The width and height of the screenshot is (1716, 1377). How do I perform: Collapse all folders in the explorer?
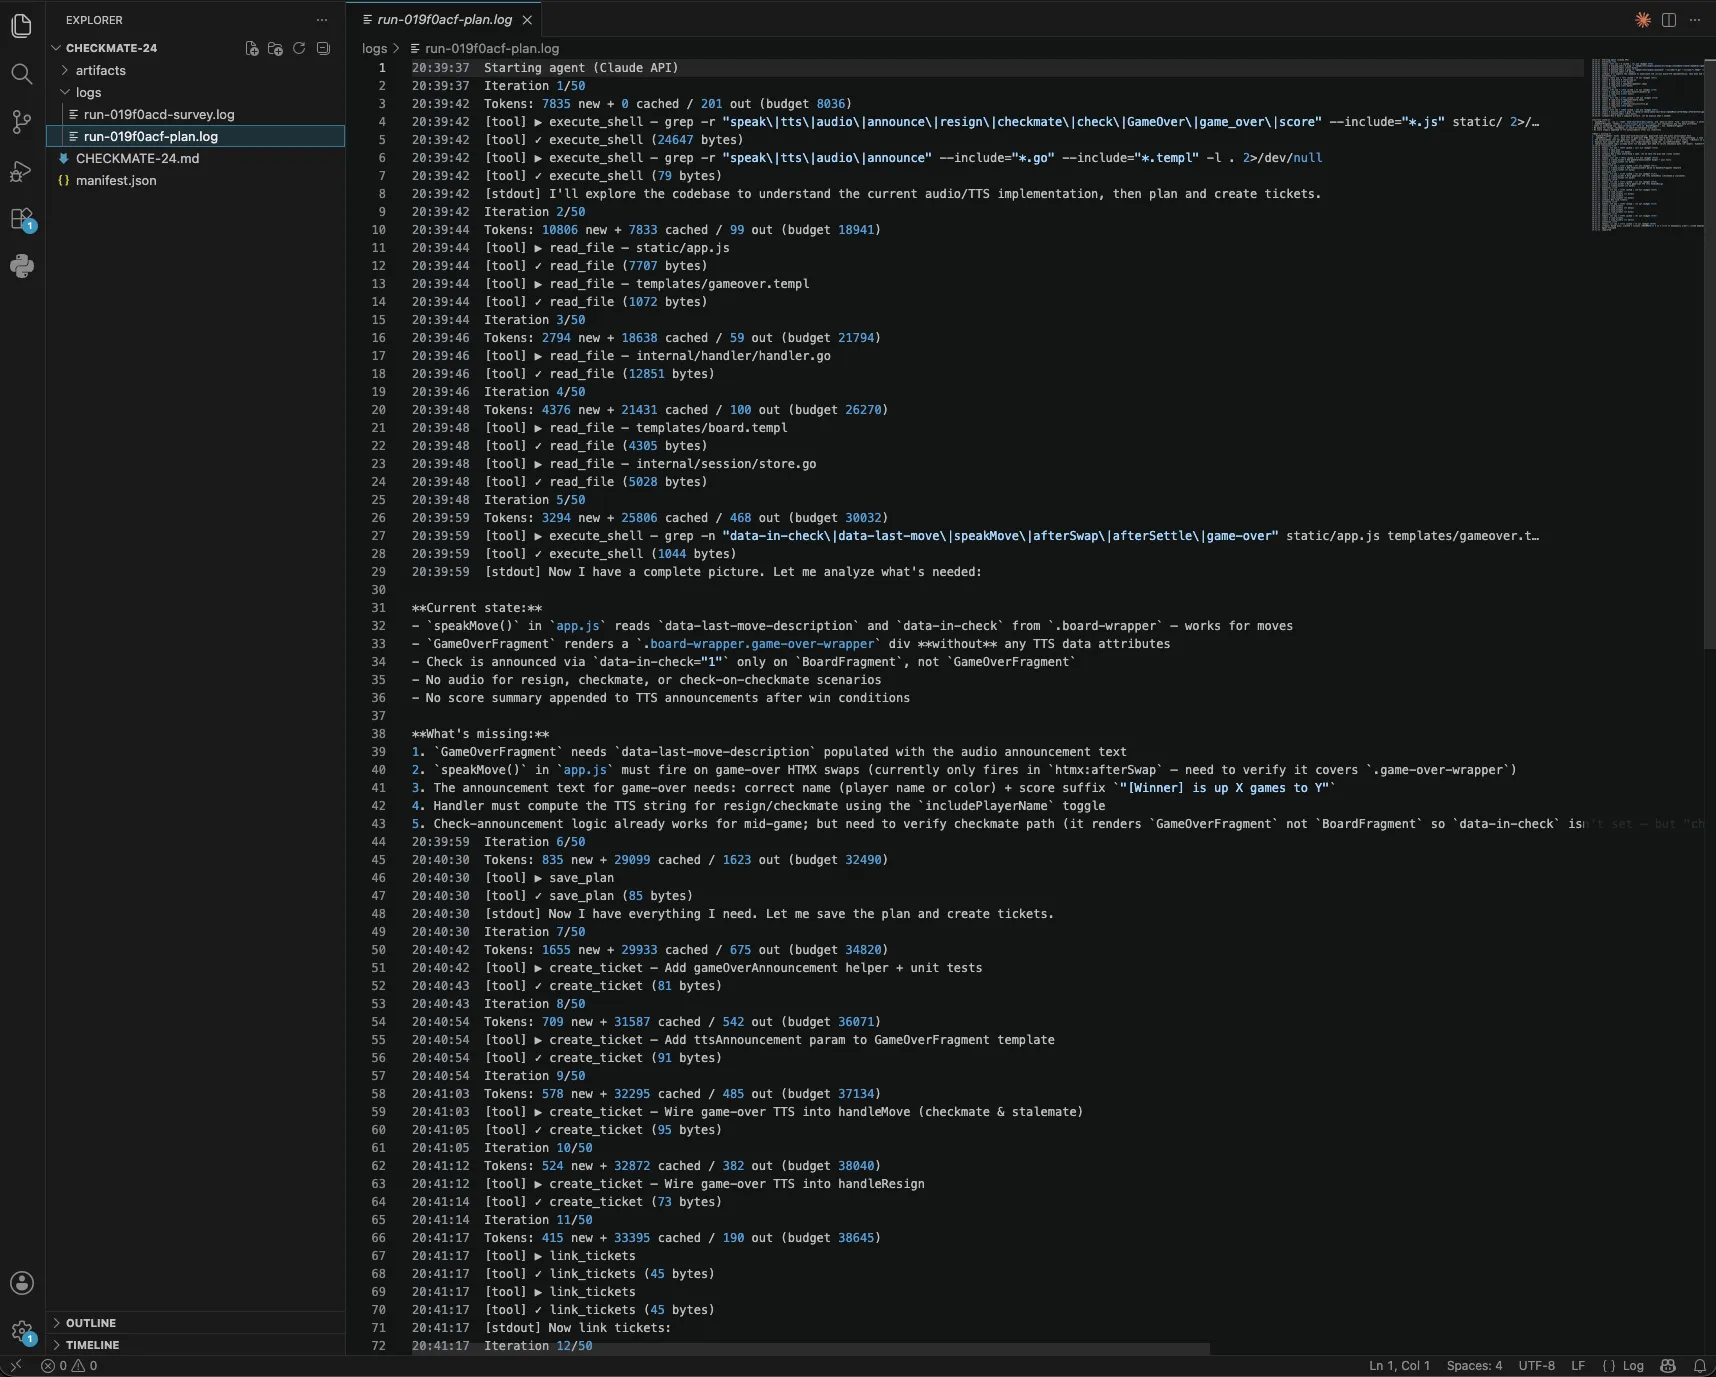[323, 48]
